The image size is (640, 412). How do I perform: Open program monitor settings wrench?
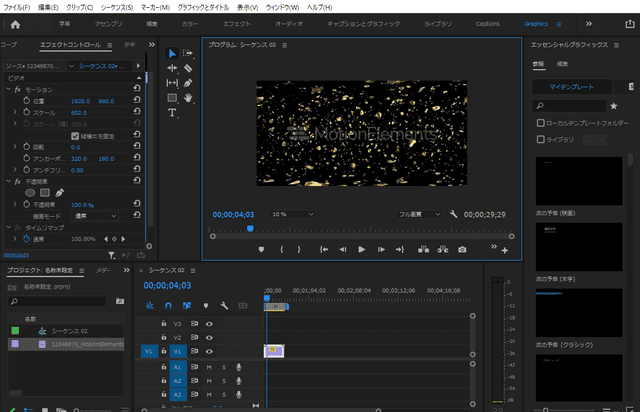tap(453, 214)
